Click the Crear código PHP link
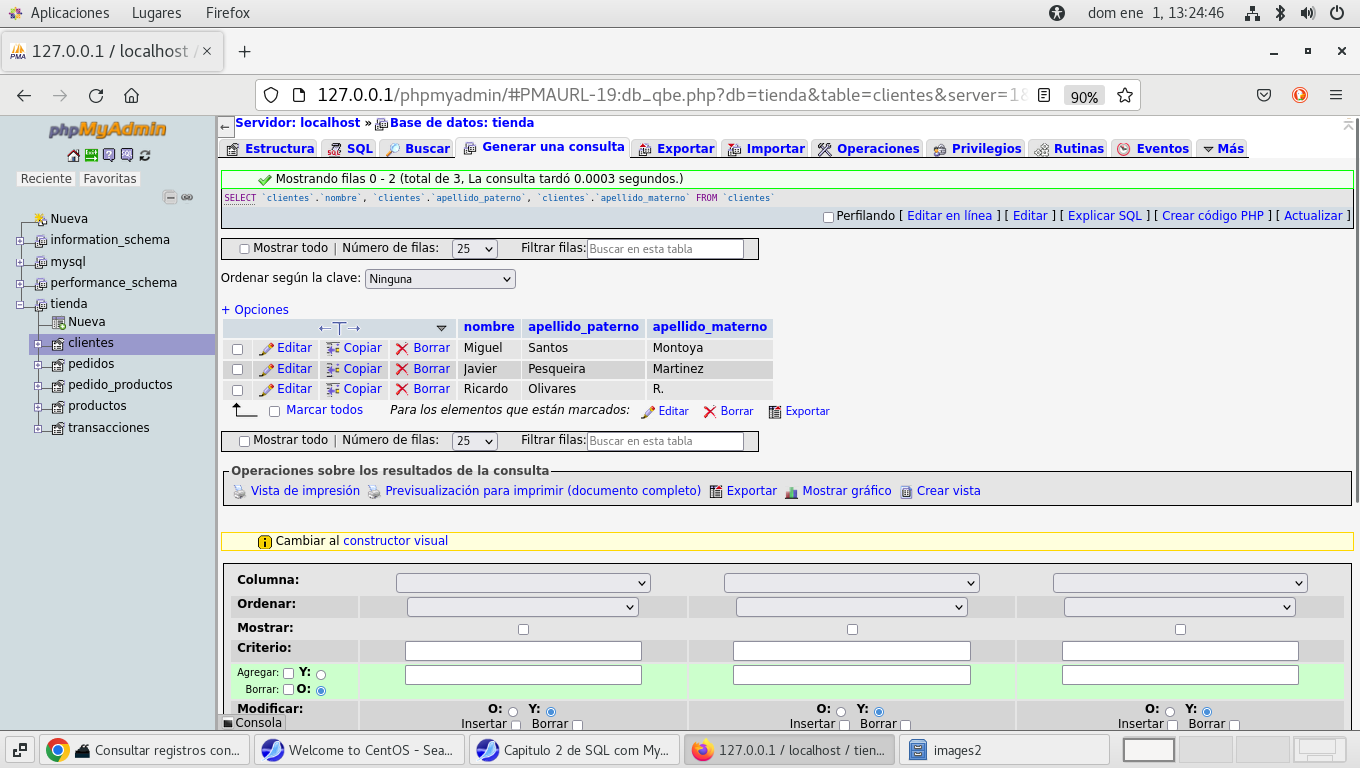 (1212, 216)
